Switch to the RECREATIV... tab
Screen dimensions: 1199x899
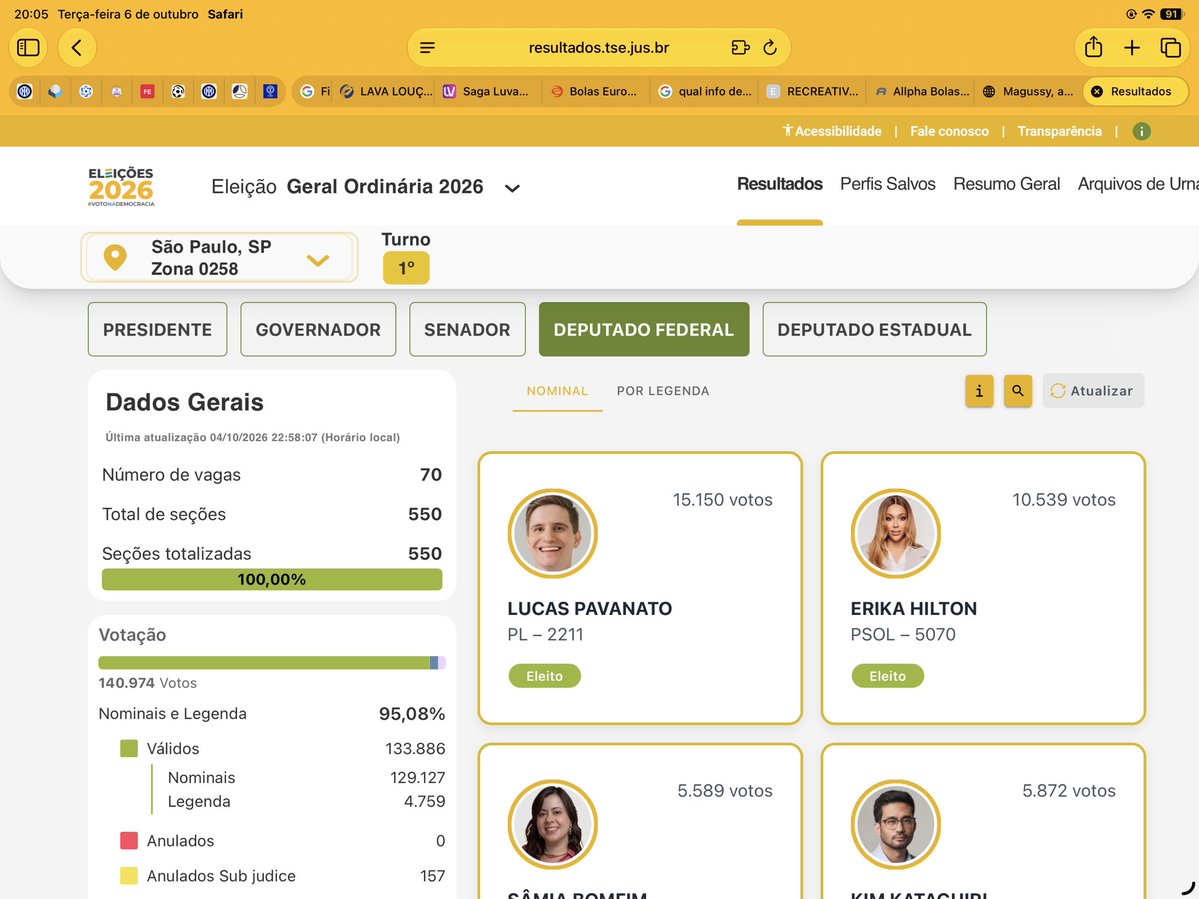[x=814, y=91]
